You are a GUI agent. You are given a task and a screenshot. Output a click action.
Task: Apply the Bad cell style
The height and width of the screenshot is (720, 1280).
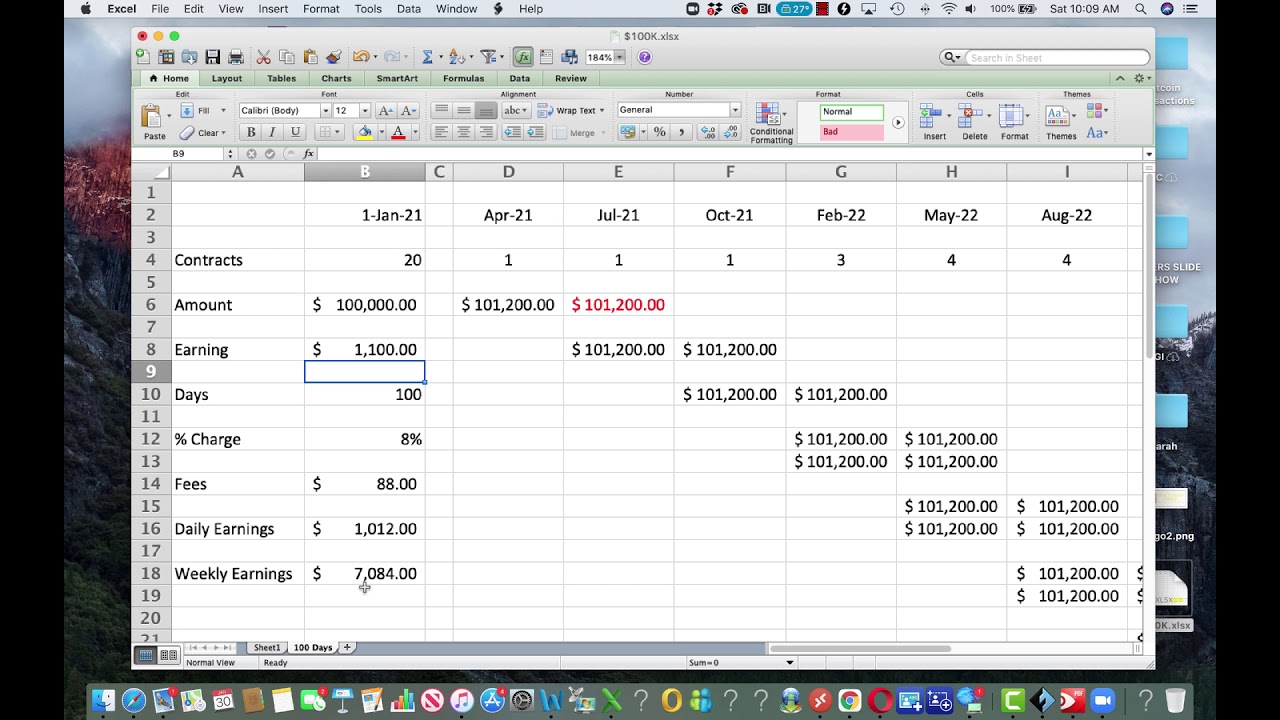point(852,132)
